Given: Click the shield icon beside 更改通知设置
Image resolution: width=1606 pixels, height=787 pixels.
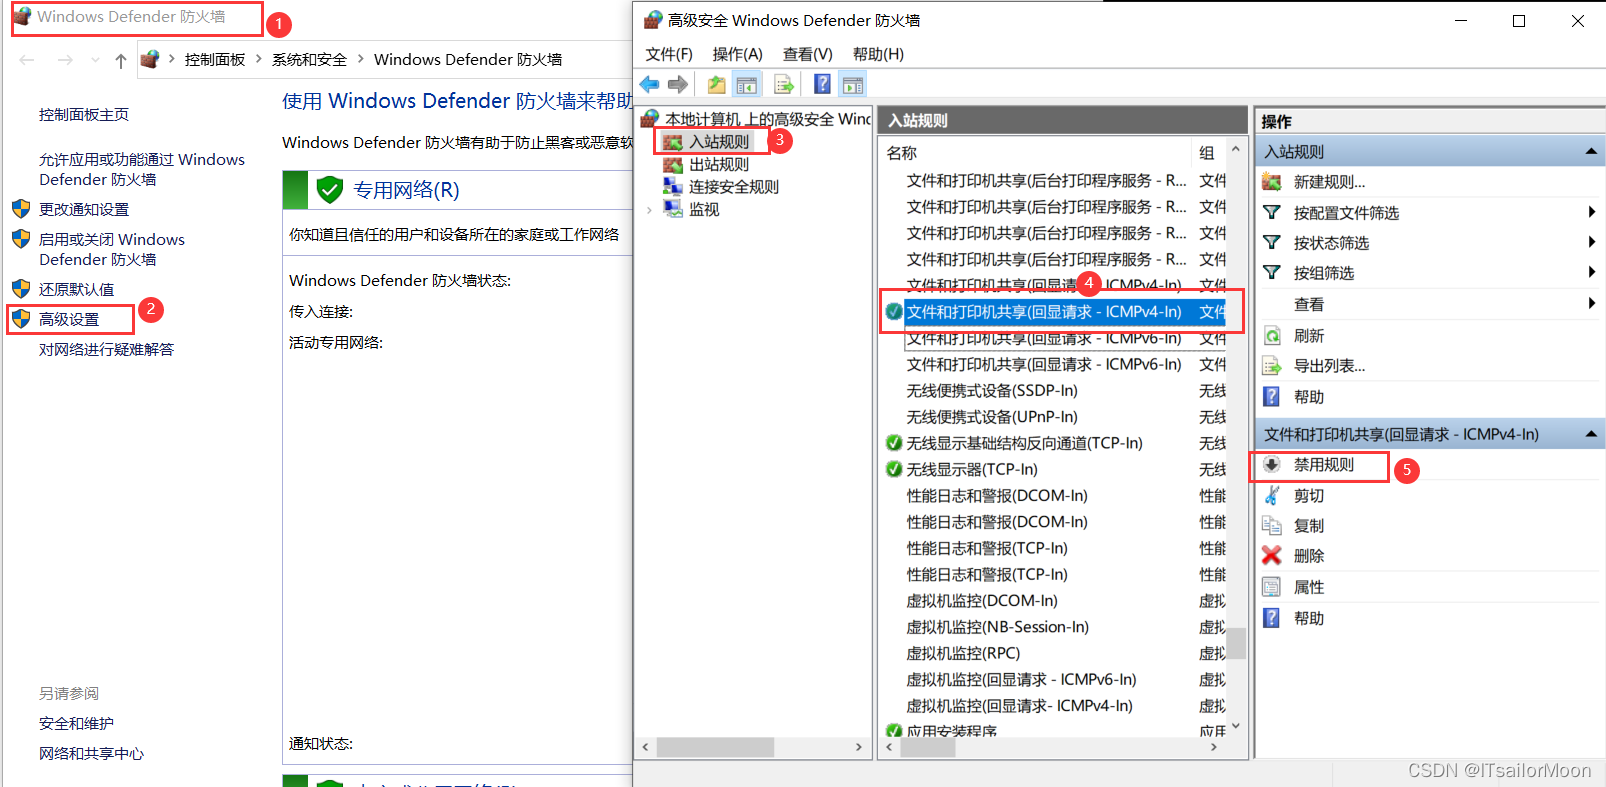Looking at the screenshot, I should click(x=21, y=209).
